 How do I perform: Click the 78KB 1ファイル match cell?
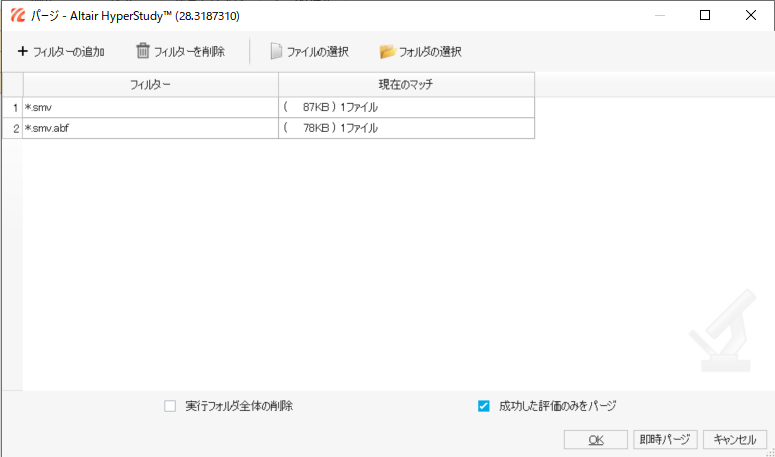point(405,128)
